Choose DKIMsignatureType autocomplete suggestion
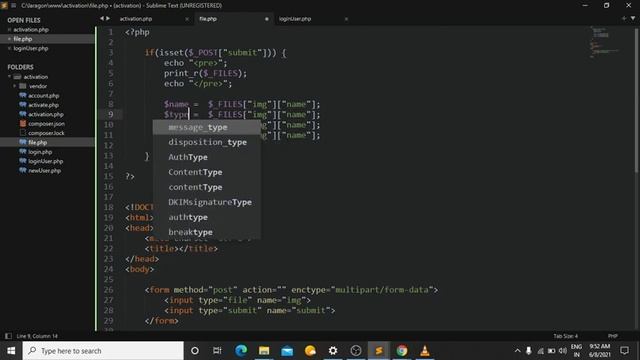The width and height of the screenshot is (640, 360). click(207, 202)
